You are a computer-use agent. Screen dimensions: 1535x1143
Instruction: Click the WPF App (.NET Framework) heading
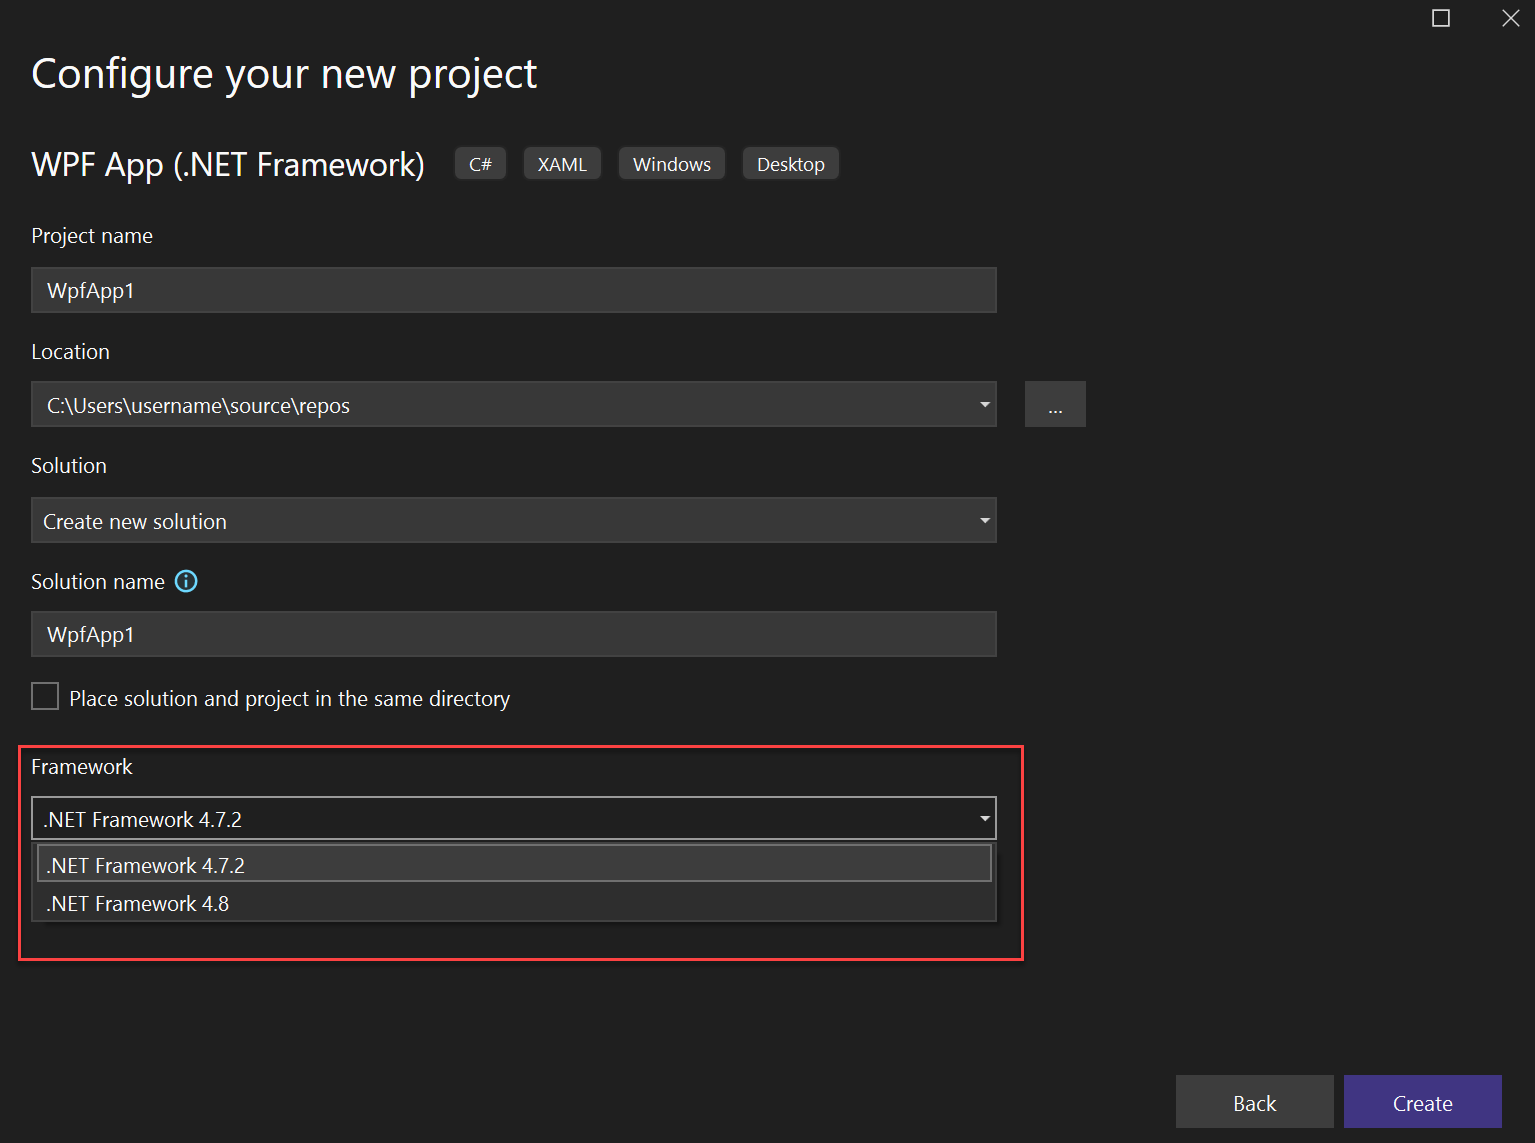(227, 164)
